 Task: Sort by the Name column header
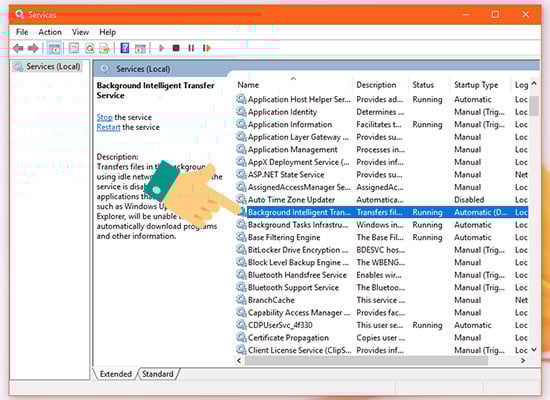pyautogui.click(x=293, y=85)
